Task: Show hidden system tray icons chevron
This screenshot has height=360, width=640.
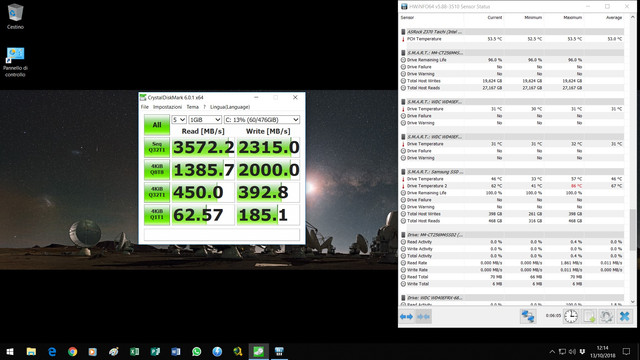Action: pos(552,351)
